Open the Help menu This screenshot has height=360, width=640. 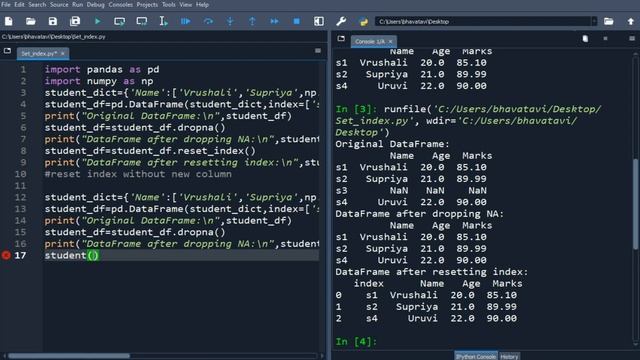coord(202,4)
